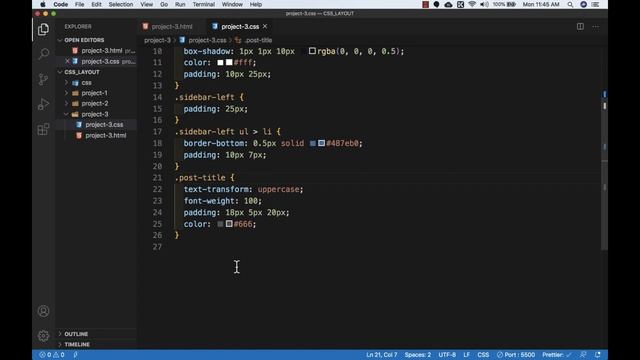Open the Run and Debug view
The image size is (640, 360).
click(x=43, y=104)
